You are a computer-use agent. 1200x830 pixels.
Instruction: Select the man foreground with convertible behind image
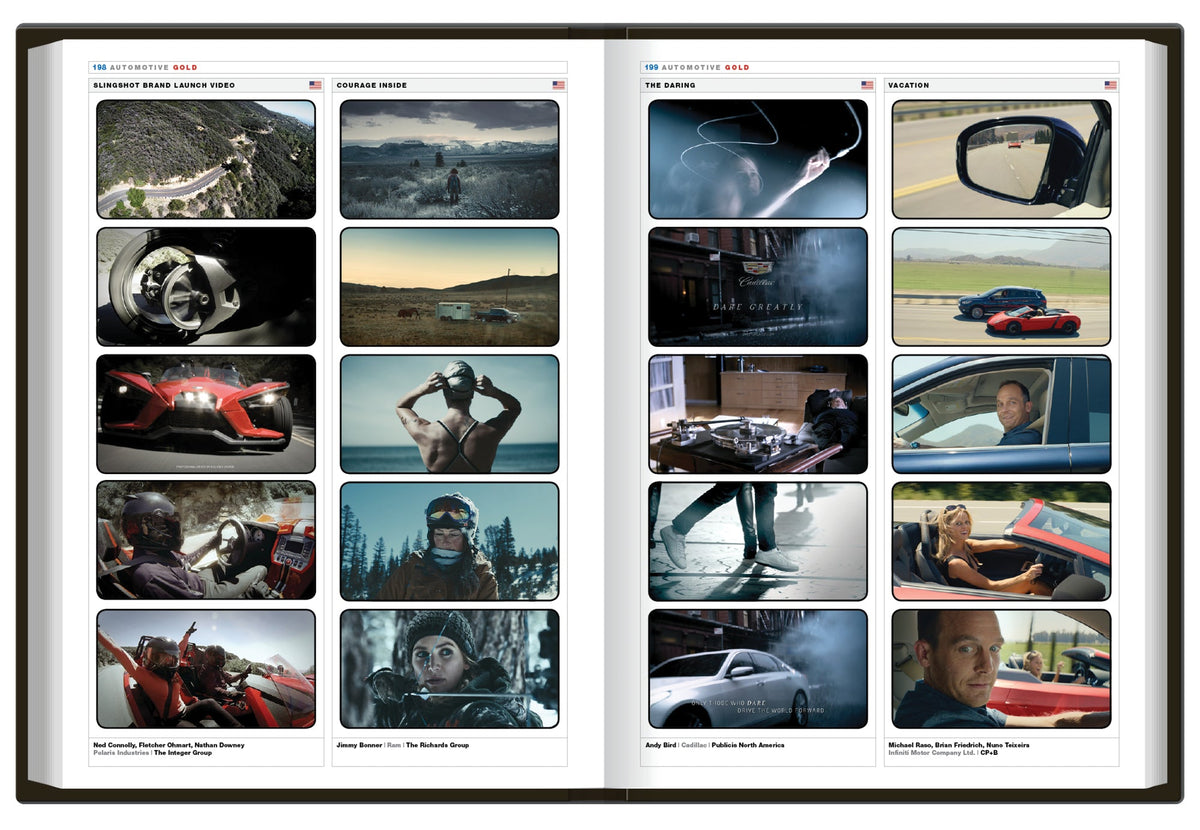click(x=1001, y=668)
